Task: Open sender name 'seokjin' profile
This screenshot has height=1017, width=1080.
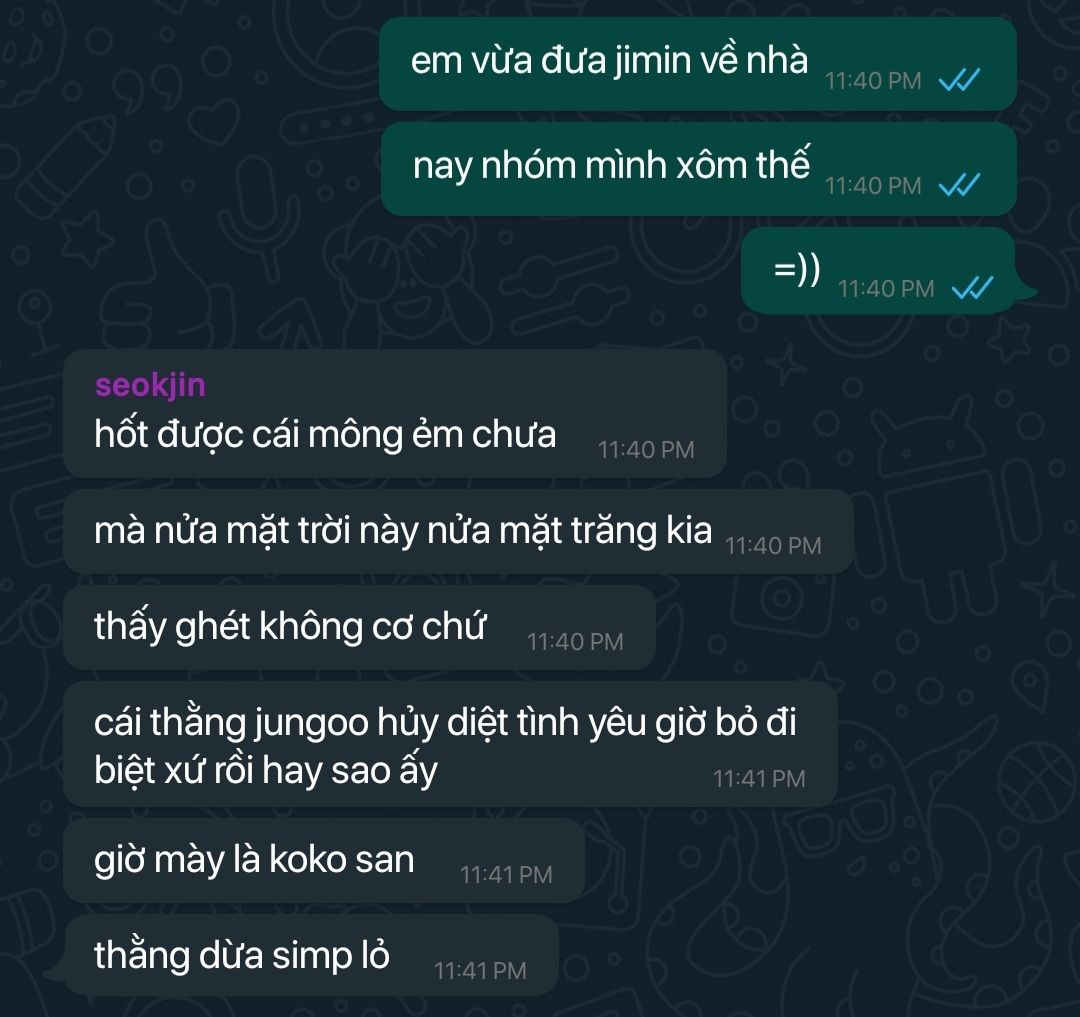Action: 150,385
